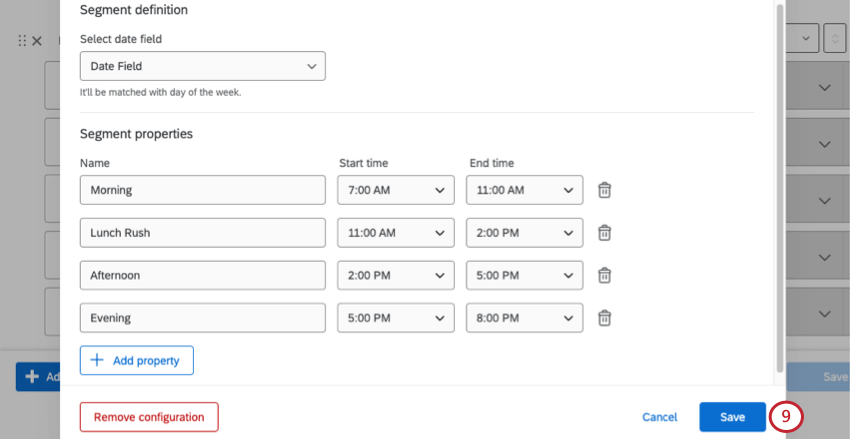Screen dimensions: 850x439
Task: Edit the Morning name field
Action: pyautogui.click(x=202, y=190)
